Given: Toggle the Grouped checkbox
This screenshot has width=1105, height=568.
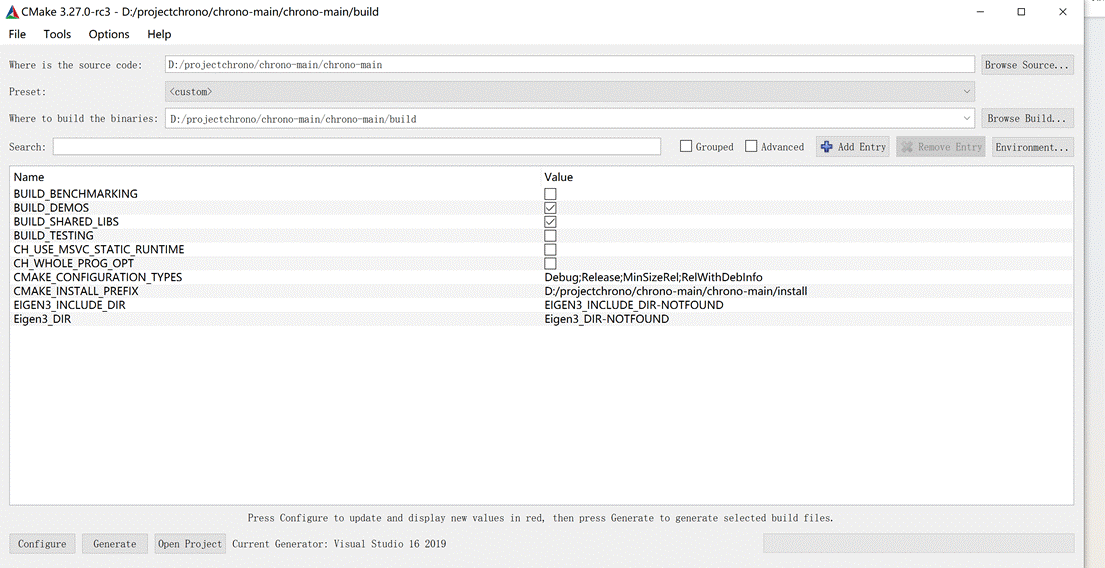Looking at the screenshot, I should 686,147.
